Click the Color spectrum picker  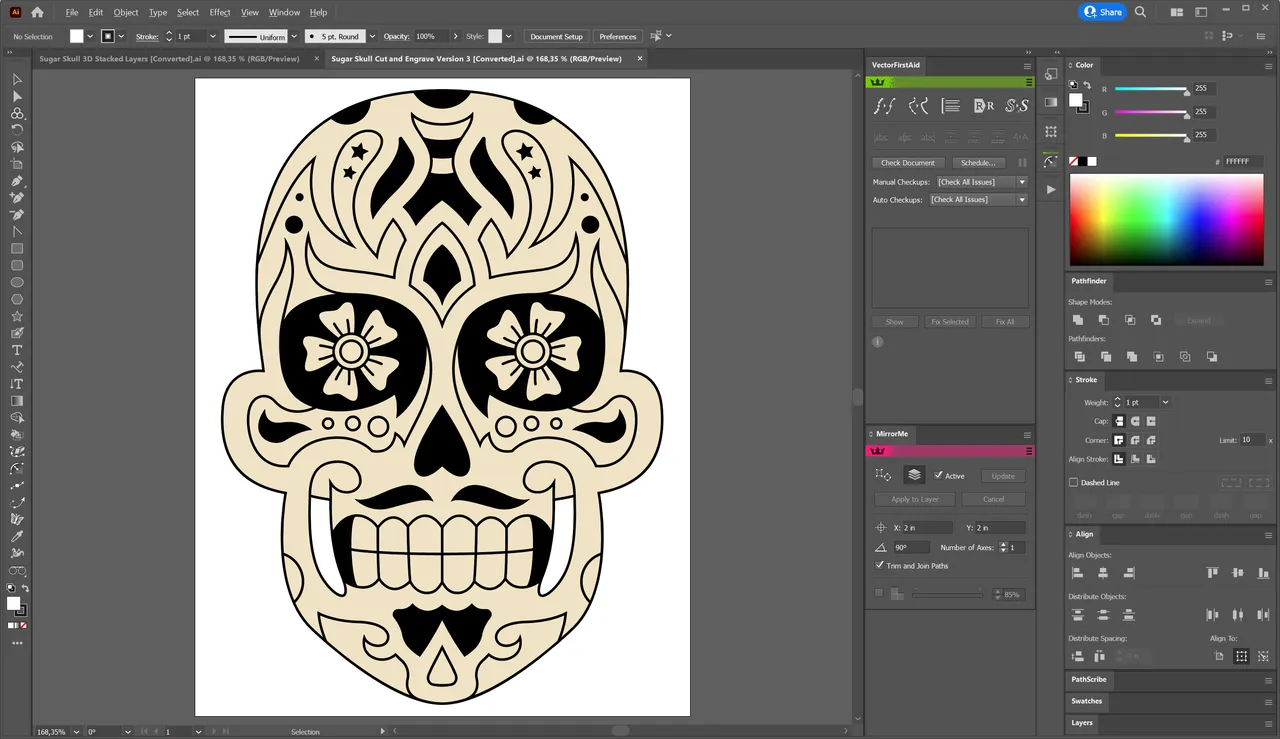click(1166, 219)
